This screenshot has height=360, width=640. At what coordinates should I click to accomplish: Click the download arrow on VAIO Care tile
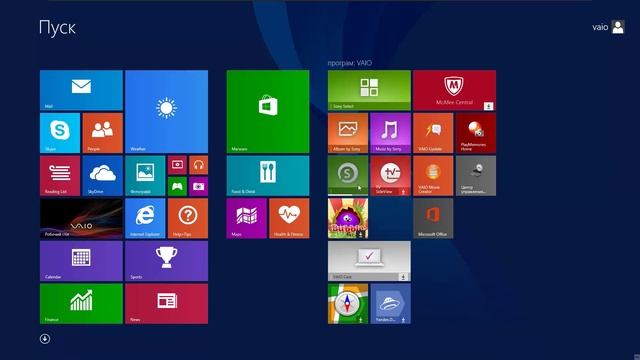403,277
